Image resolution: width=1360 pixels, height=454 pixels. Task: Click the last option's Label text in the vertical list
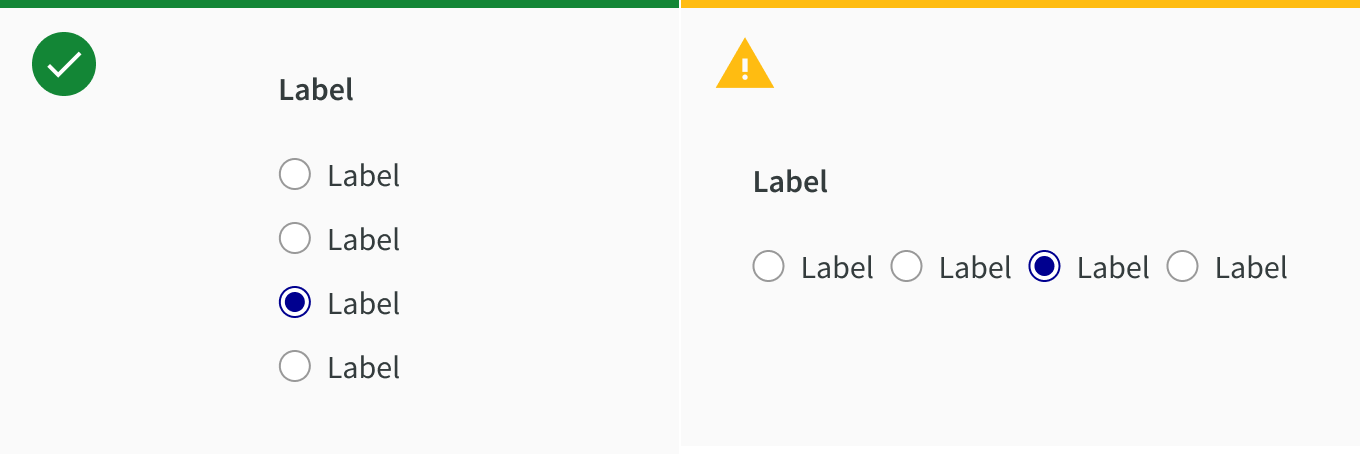[x=364, y=368]
